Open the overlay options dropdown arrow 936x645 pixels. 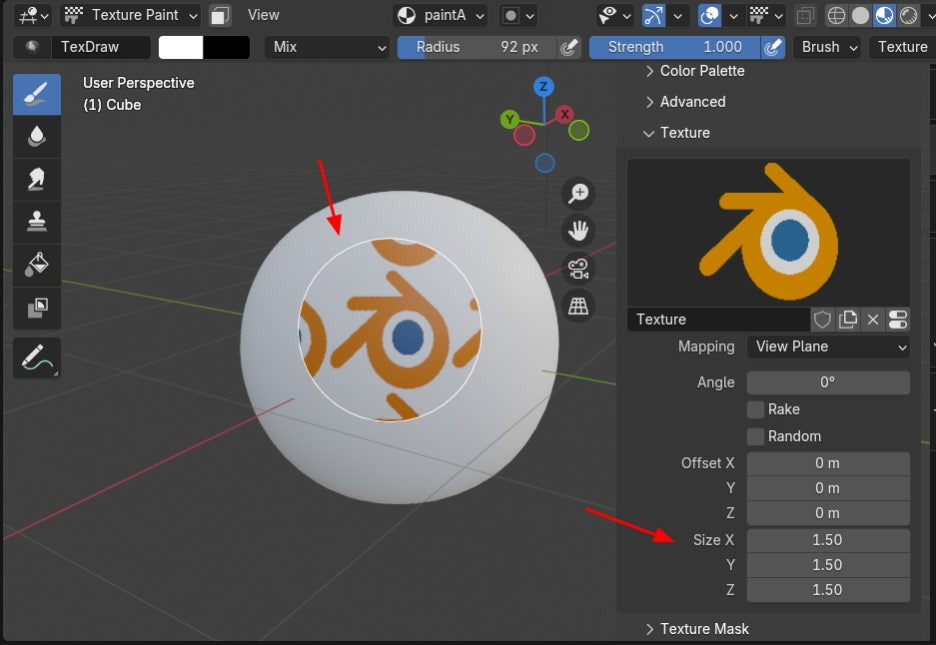pyautogui.click(x=734, y=16)
